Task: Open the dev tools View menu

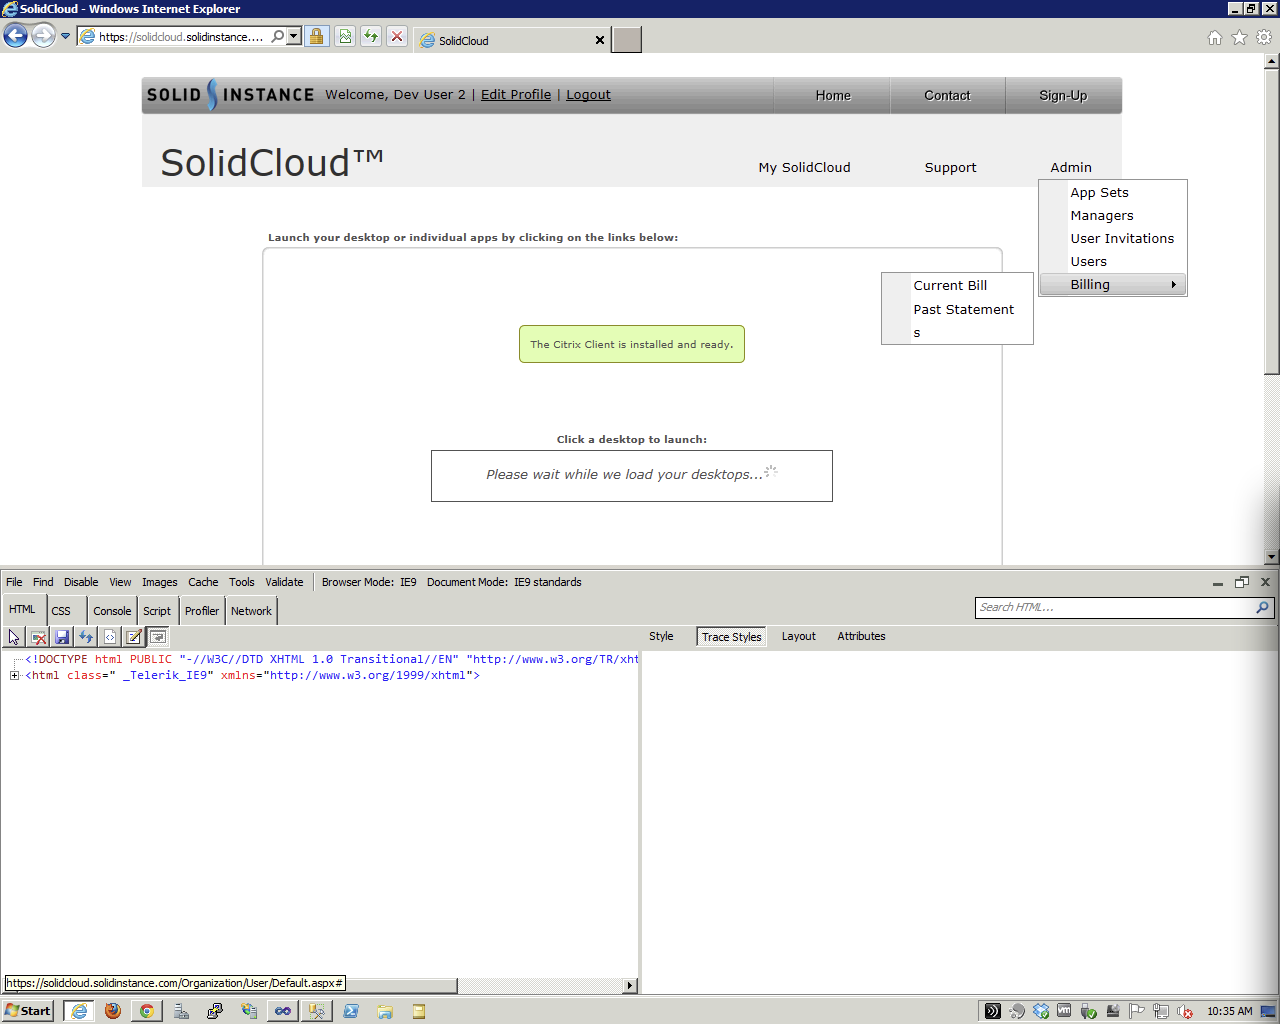Action: [120, 582]
